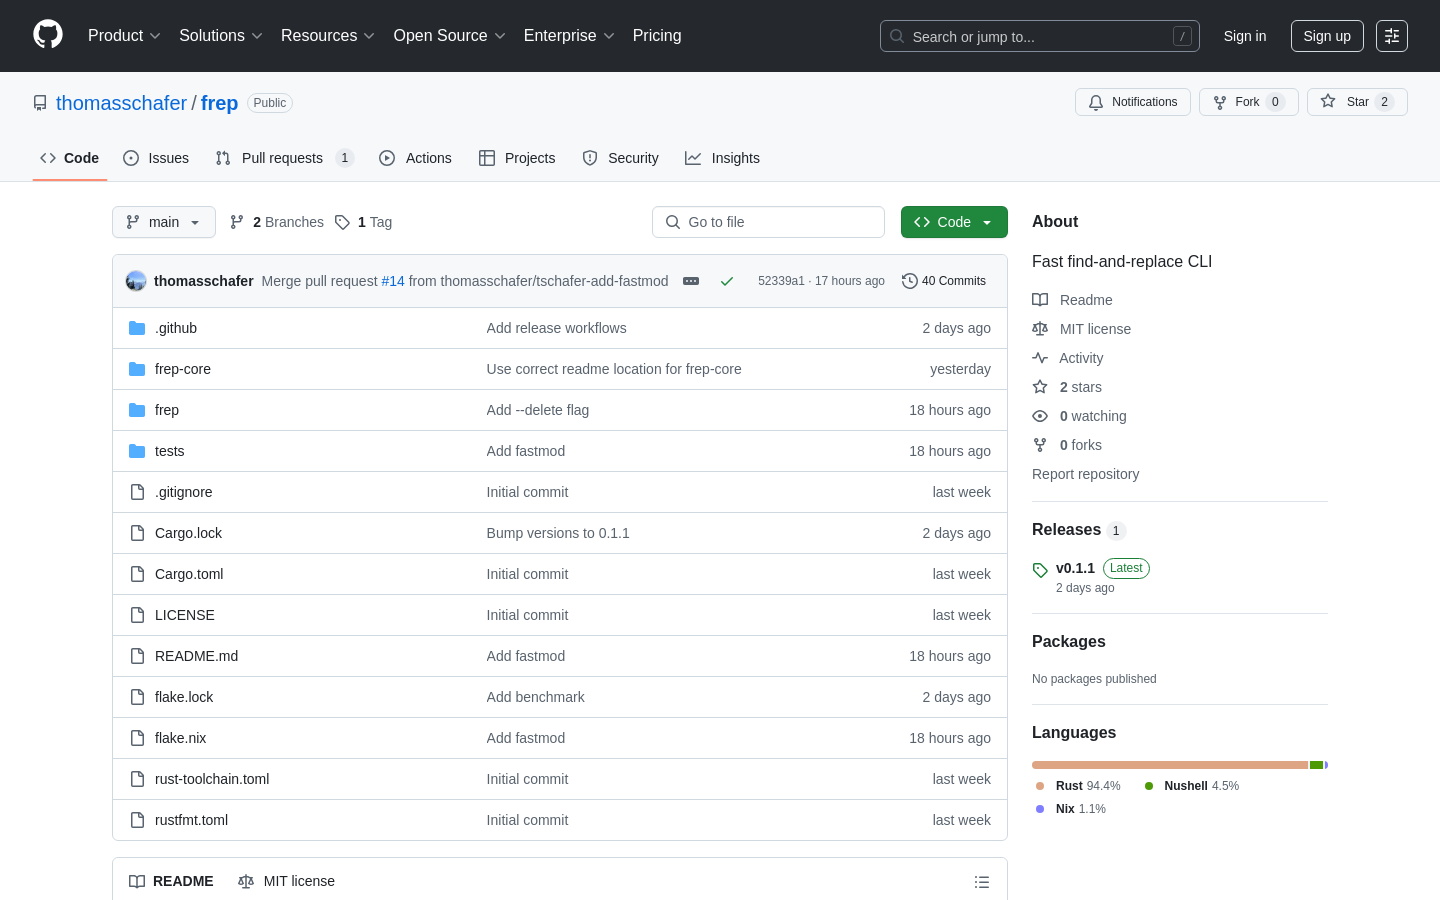Click the Rust 94.4% language entry
The width and height of the screenshot is (1440, 900).
[1078, 786]
